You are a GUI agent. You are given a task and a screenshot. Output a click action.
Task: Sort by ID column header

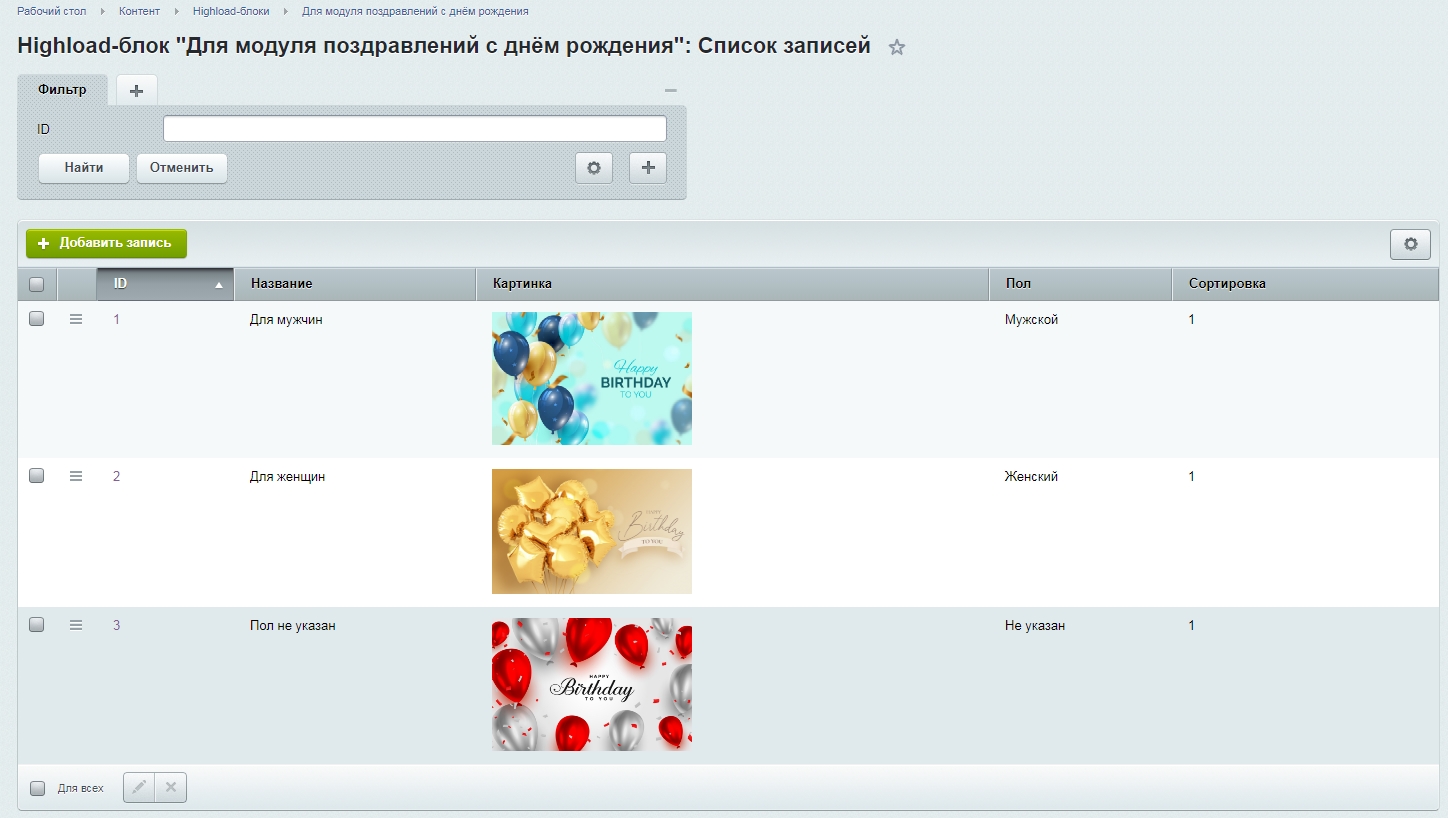click(165, 284)
